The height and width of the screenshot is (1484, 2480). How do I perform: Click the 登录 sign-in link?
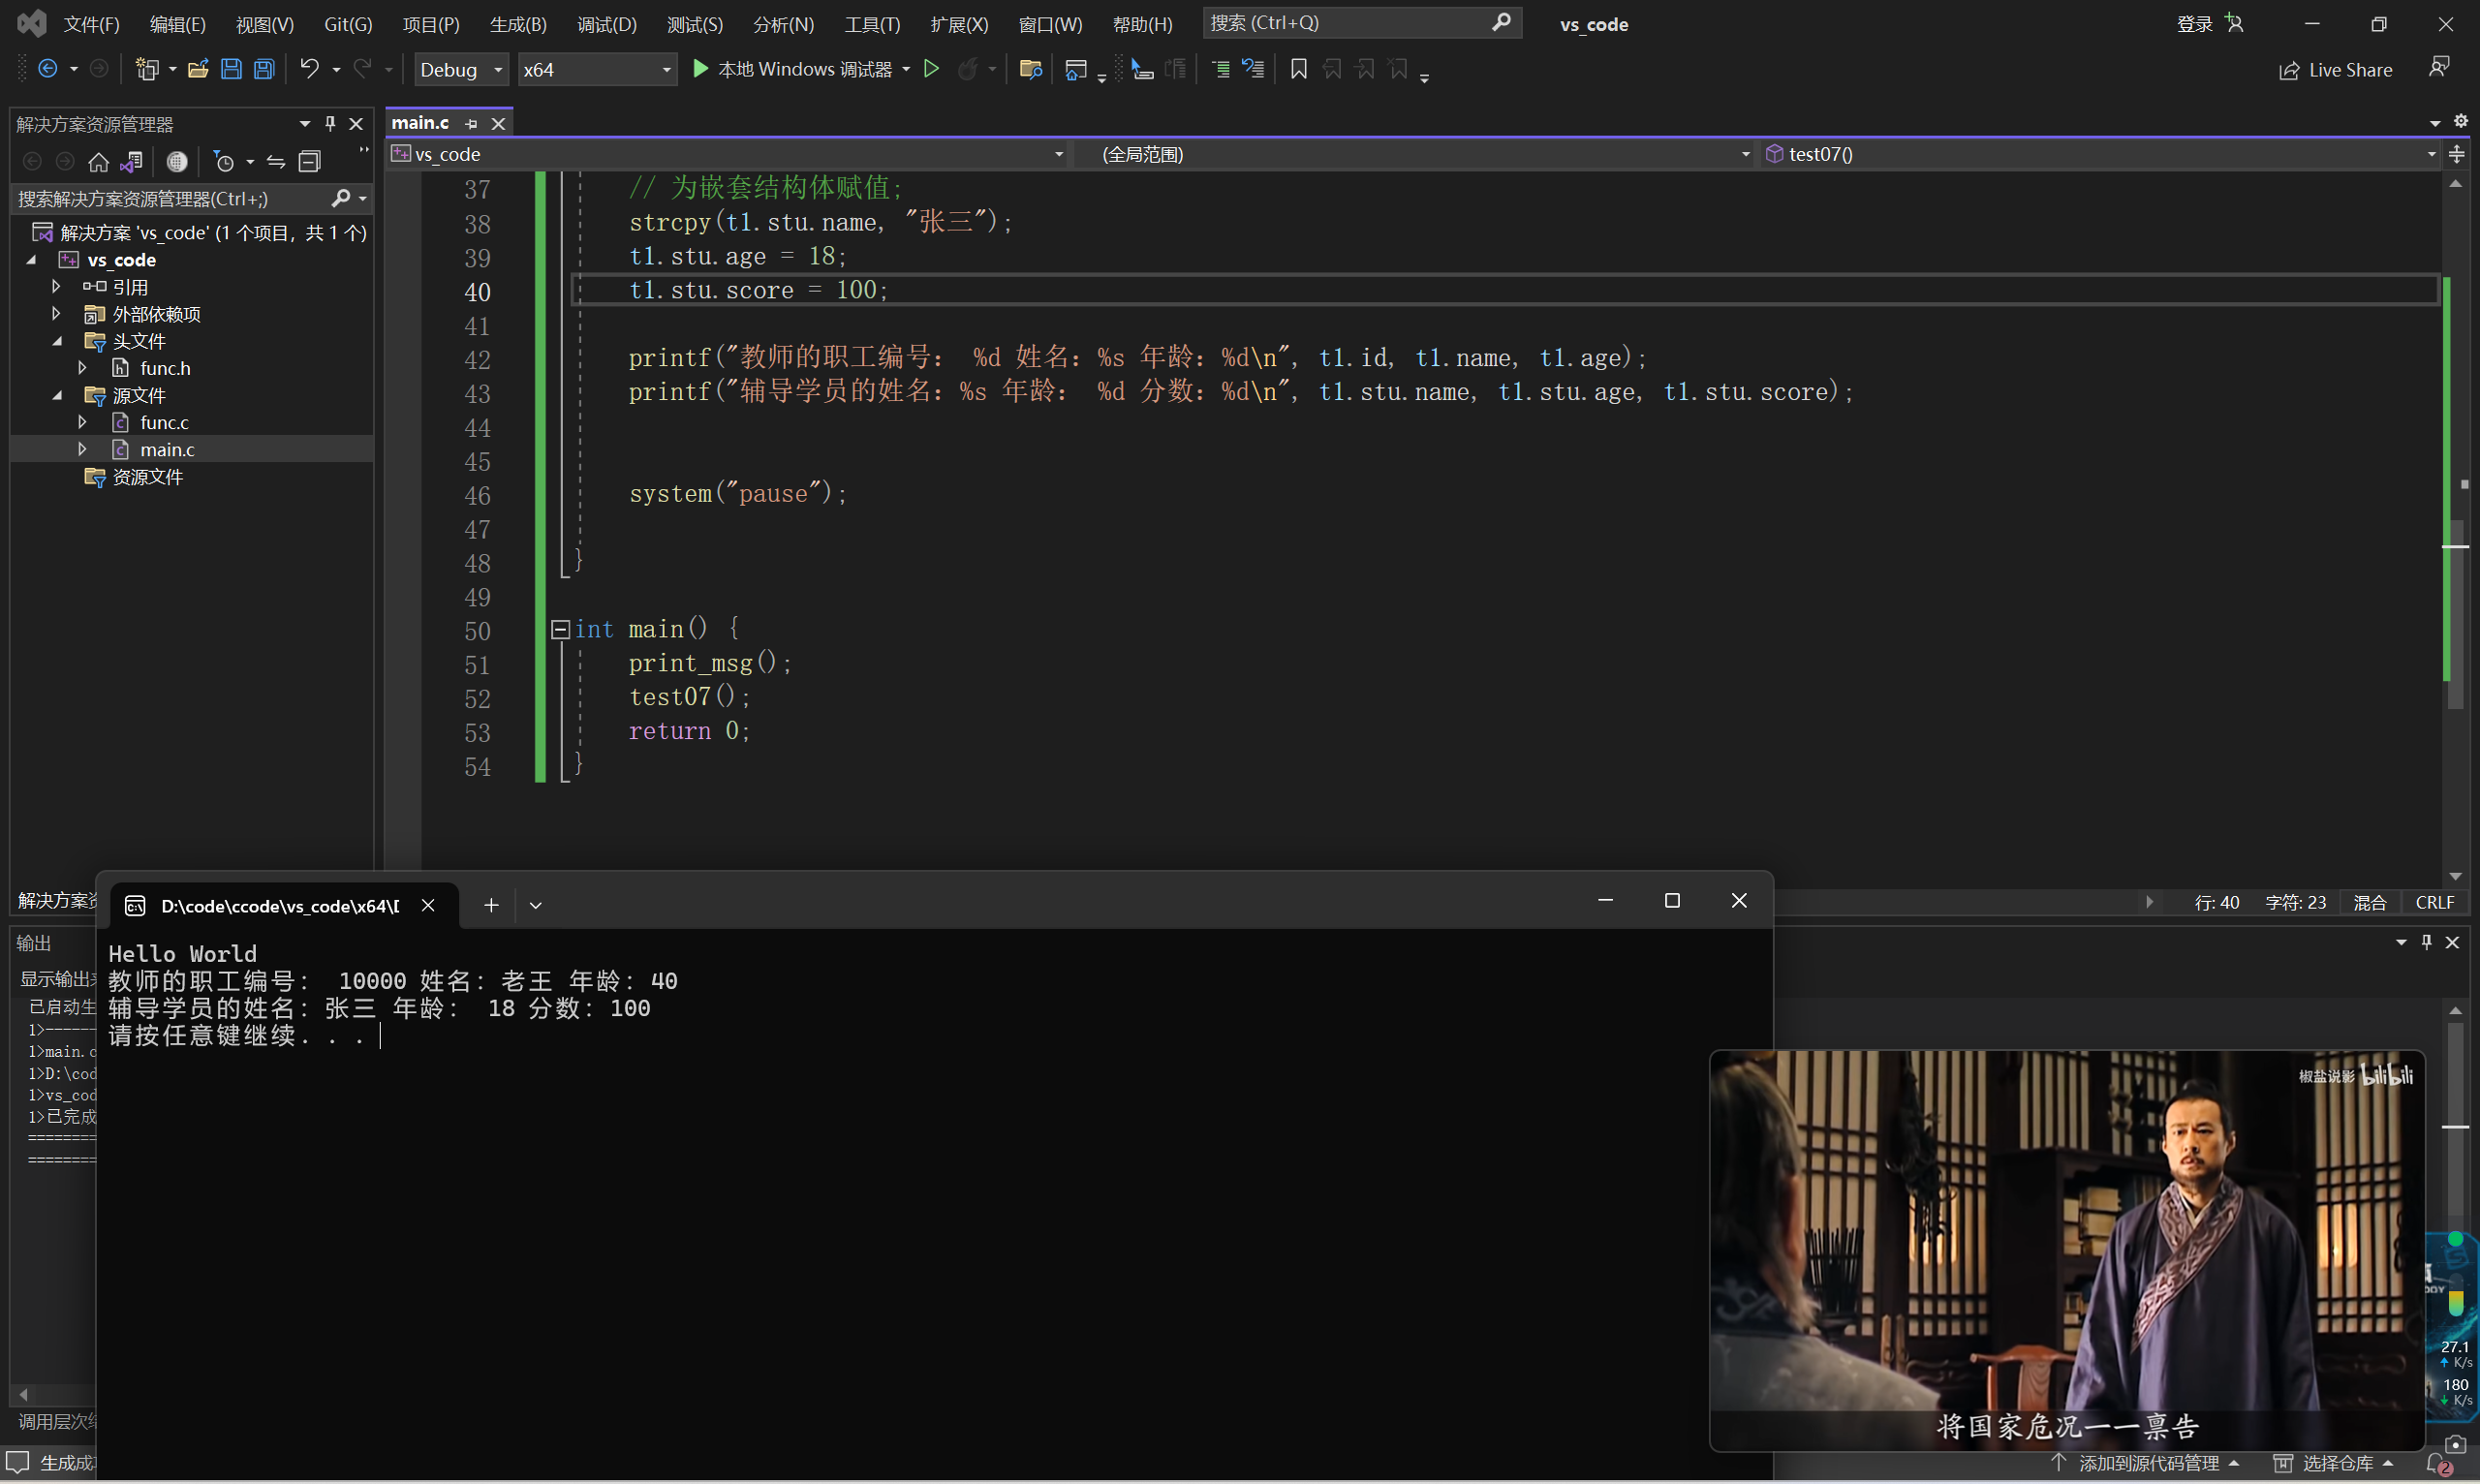pyautogui.click(x=2194, y=24)
